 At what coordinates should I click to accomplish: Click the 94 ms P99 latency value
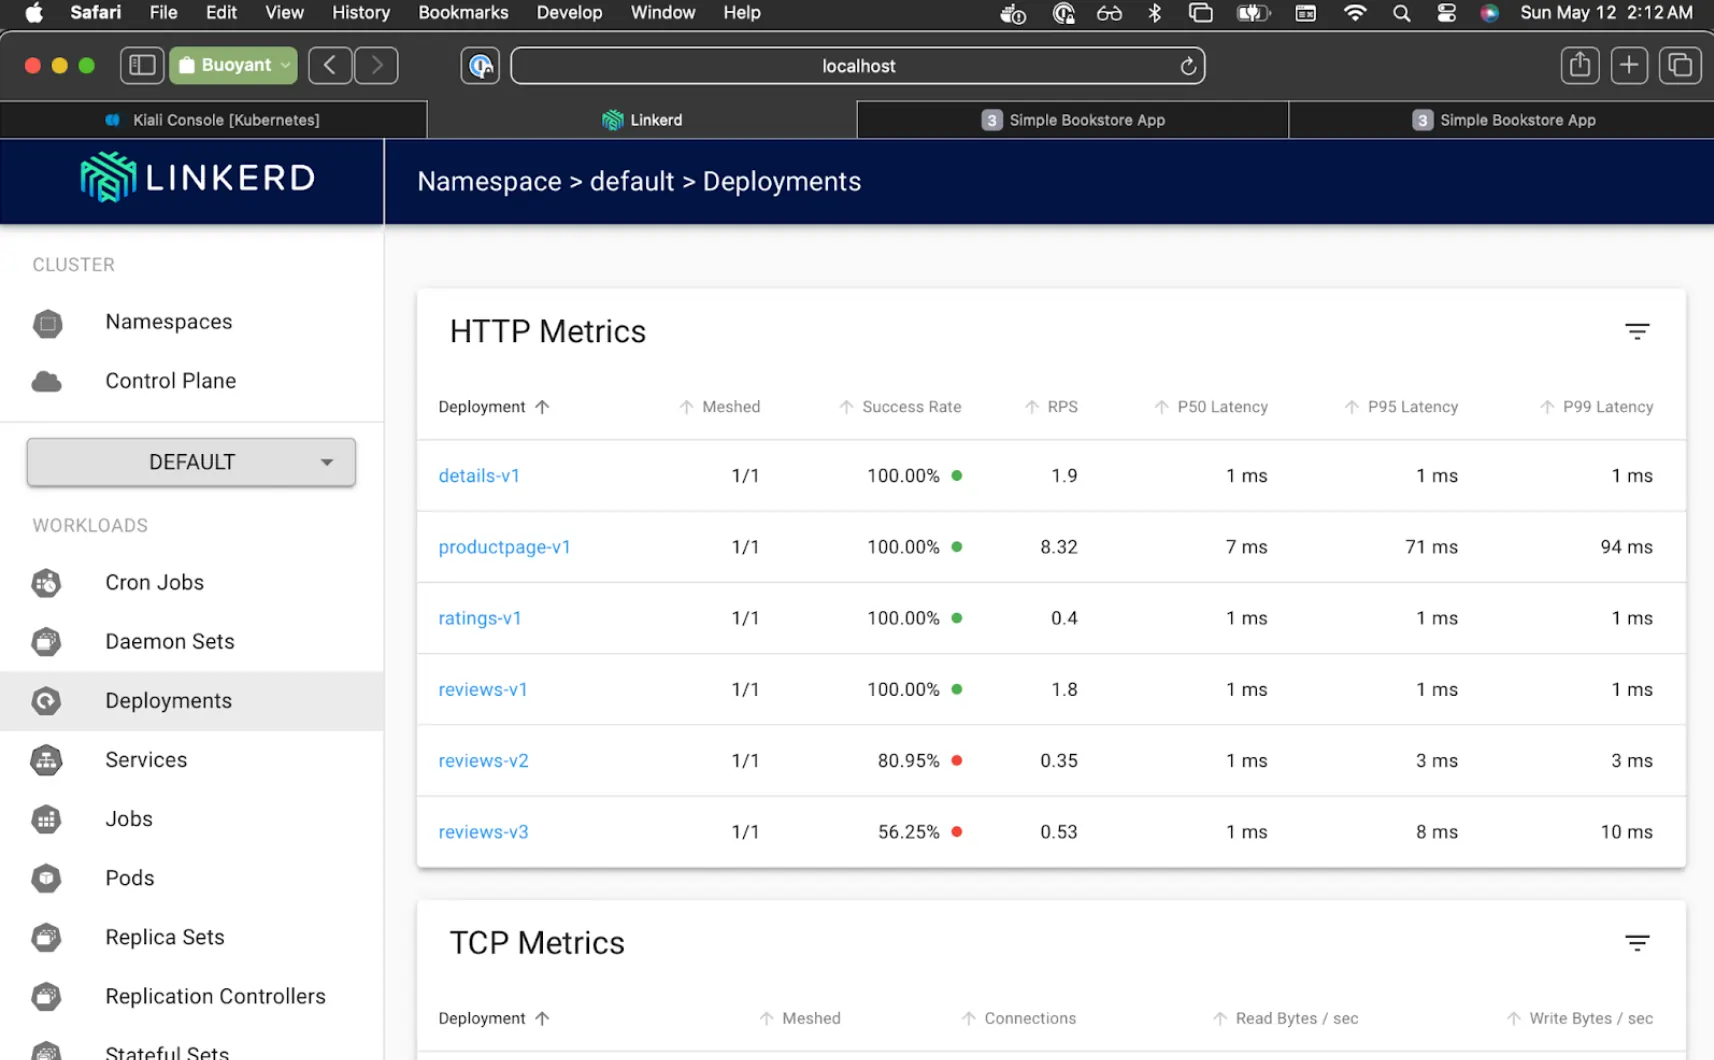[1626, 547]
